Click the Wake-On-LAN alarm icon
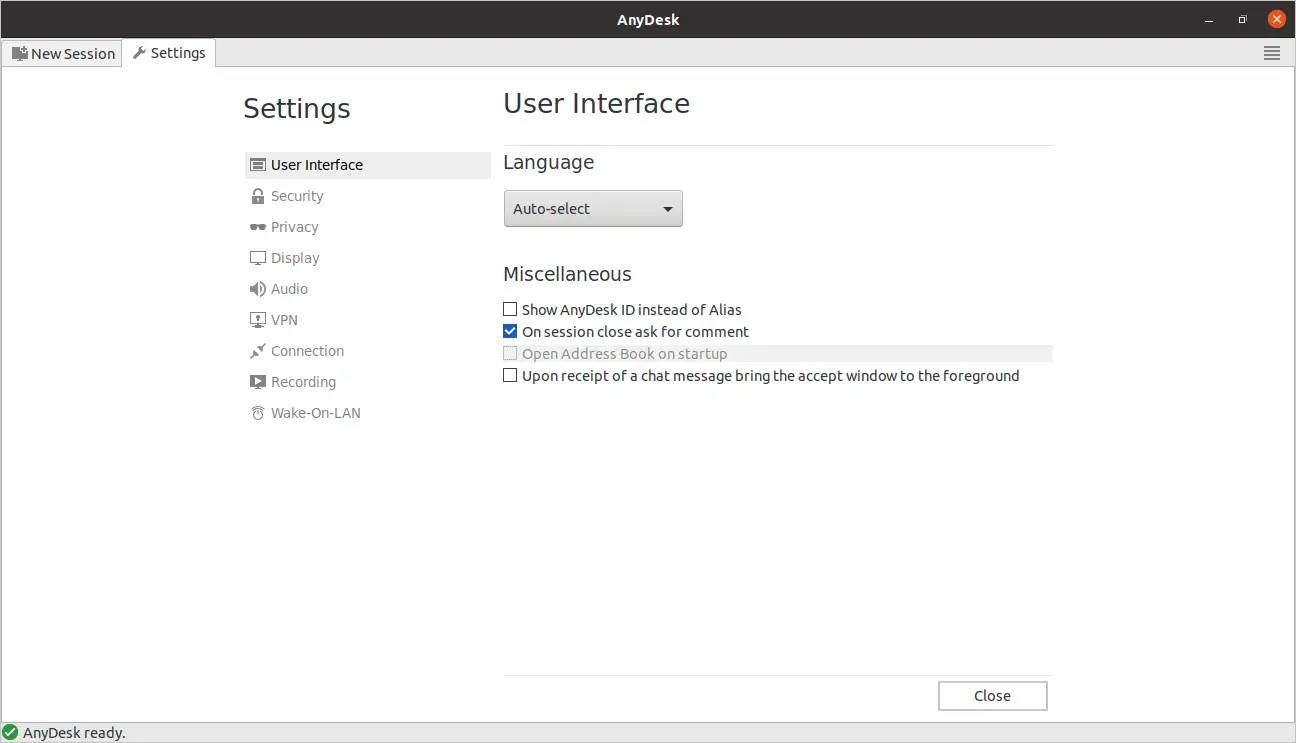Screen dimensions: 1296x743 258,413
